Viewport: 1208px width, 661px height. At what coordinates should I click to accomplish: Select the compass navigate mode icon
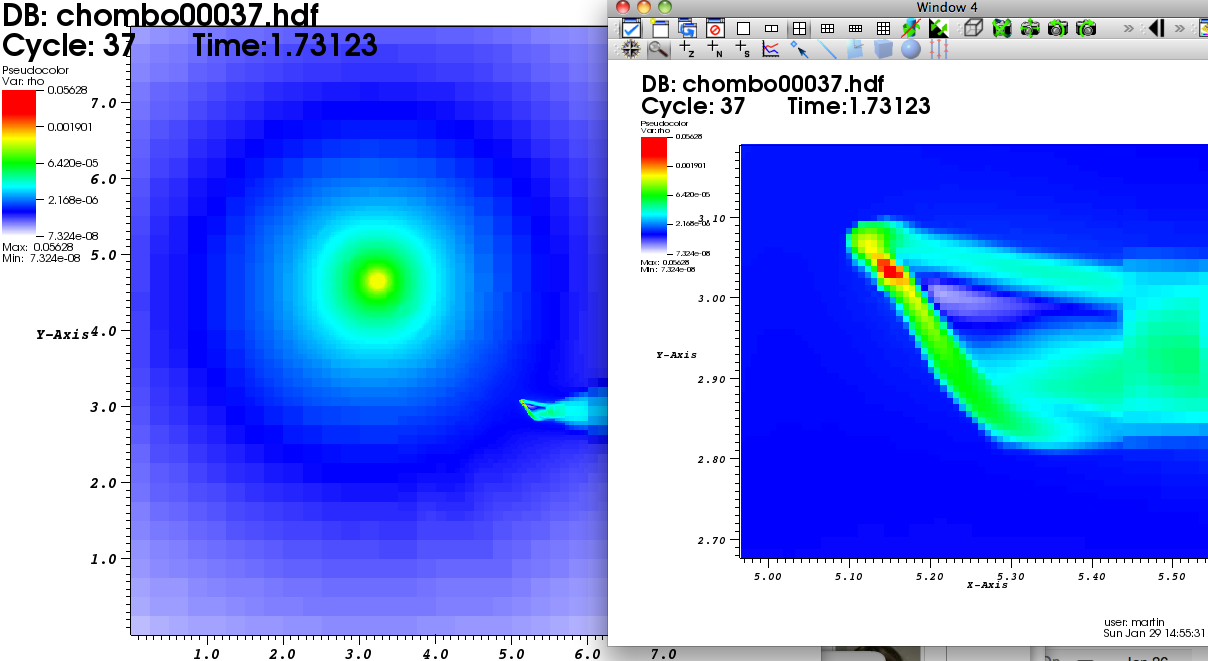pos(631,48)
